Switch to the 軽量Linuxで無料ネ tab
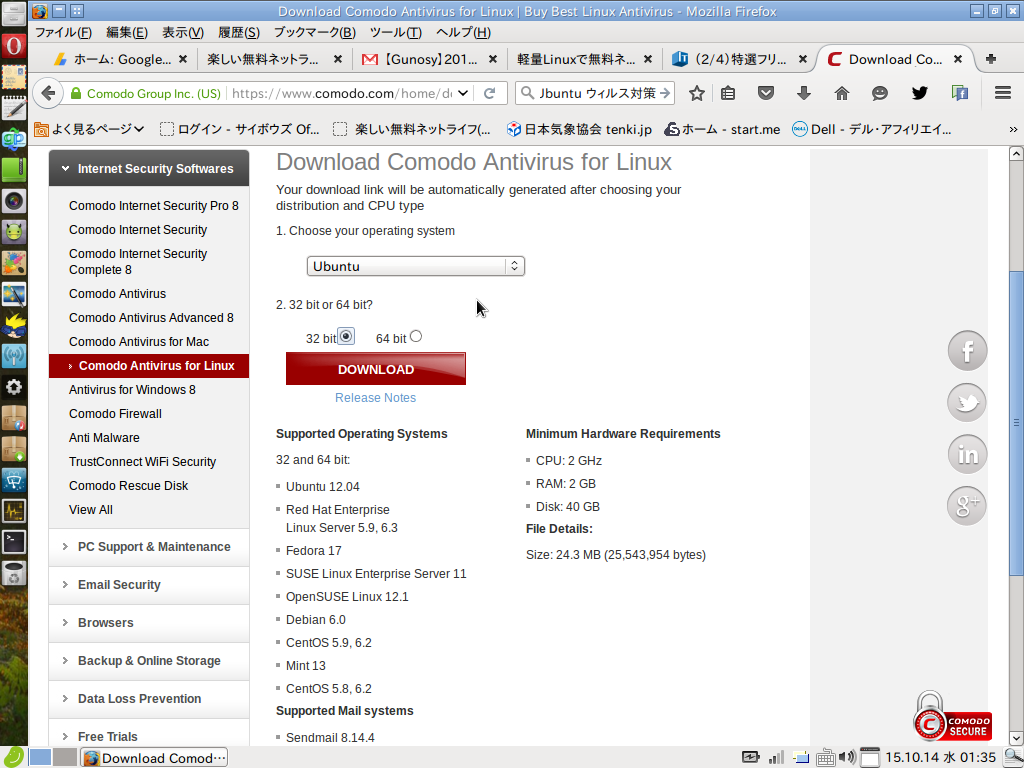 (584, 59)
